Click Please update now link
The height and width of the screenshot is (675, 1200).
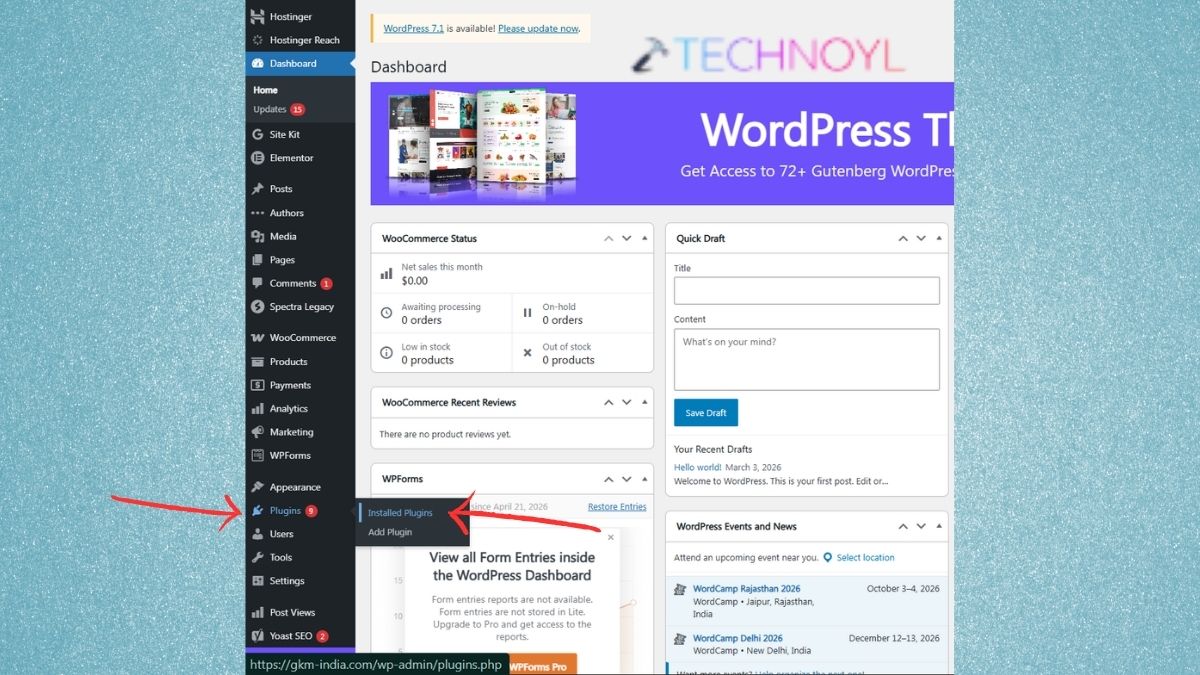[538, 29]
